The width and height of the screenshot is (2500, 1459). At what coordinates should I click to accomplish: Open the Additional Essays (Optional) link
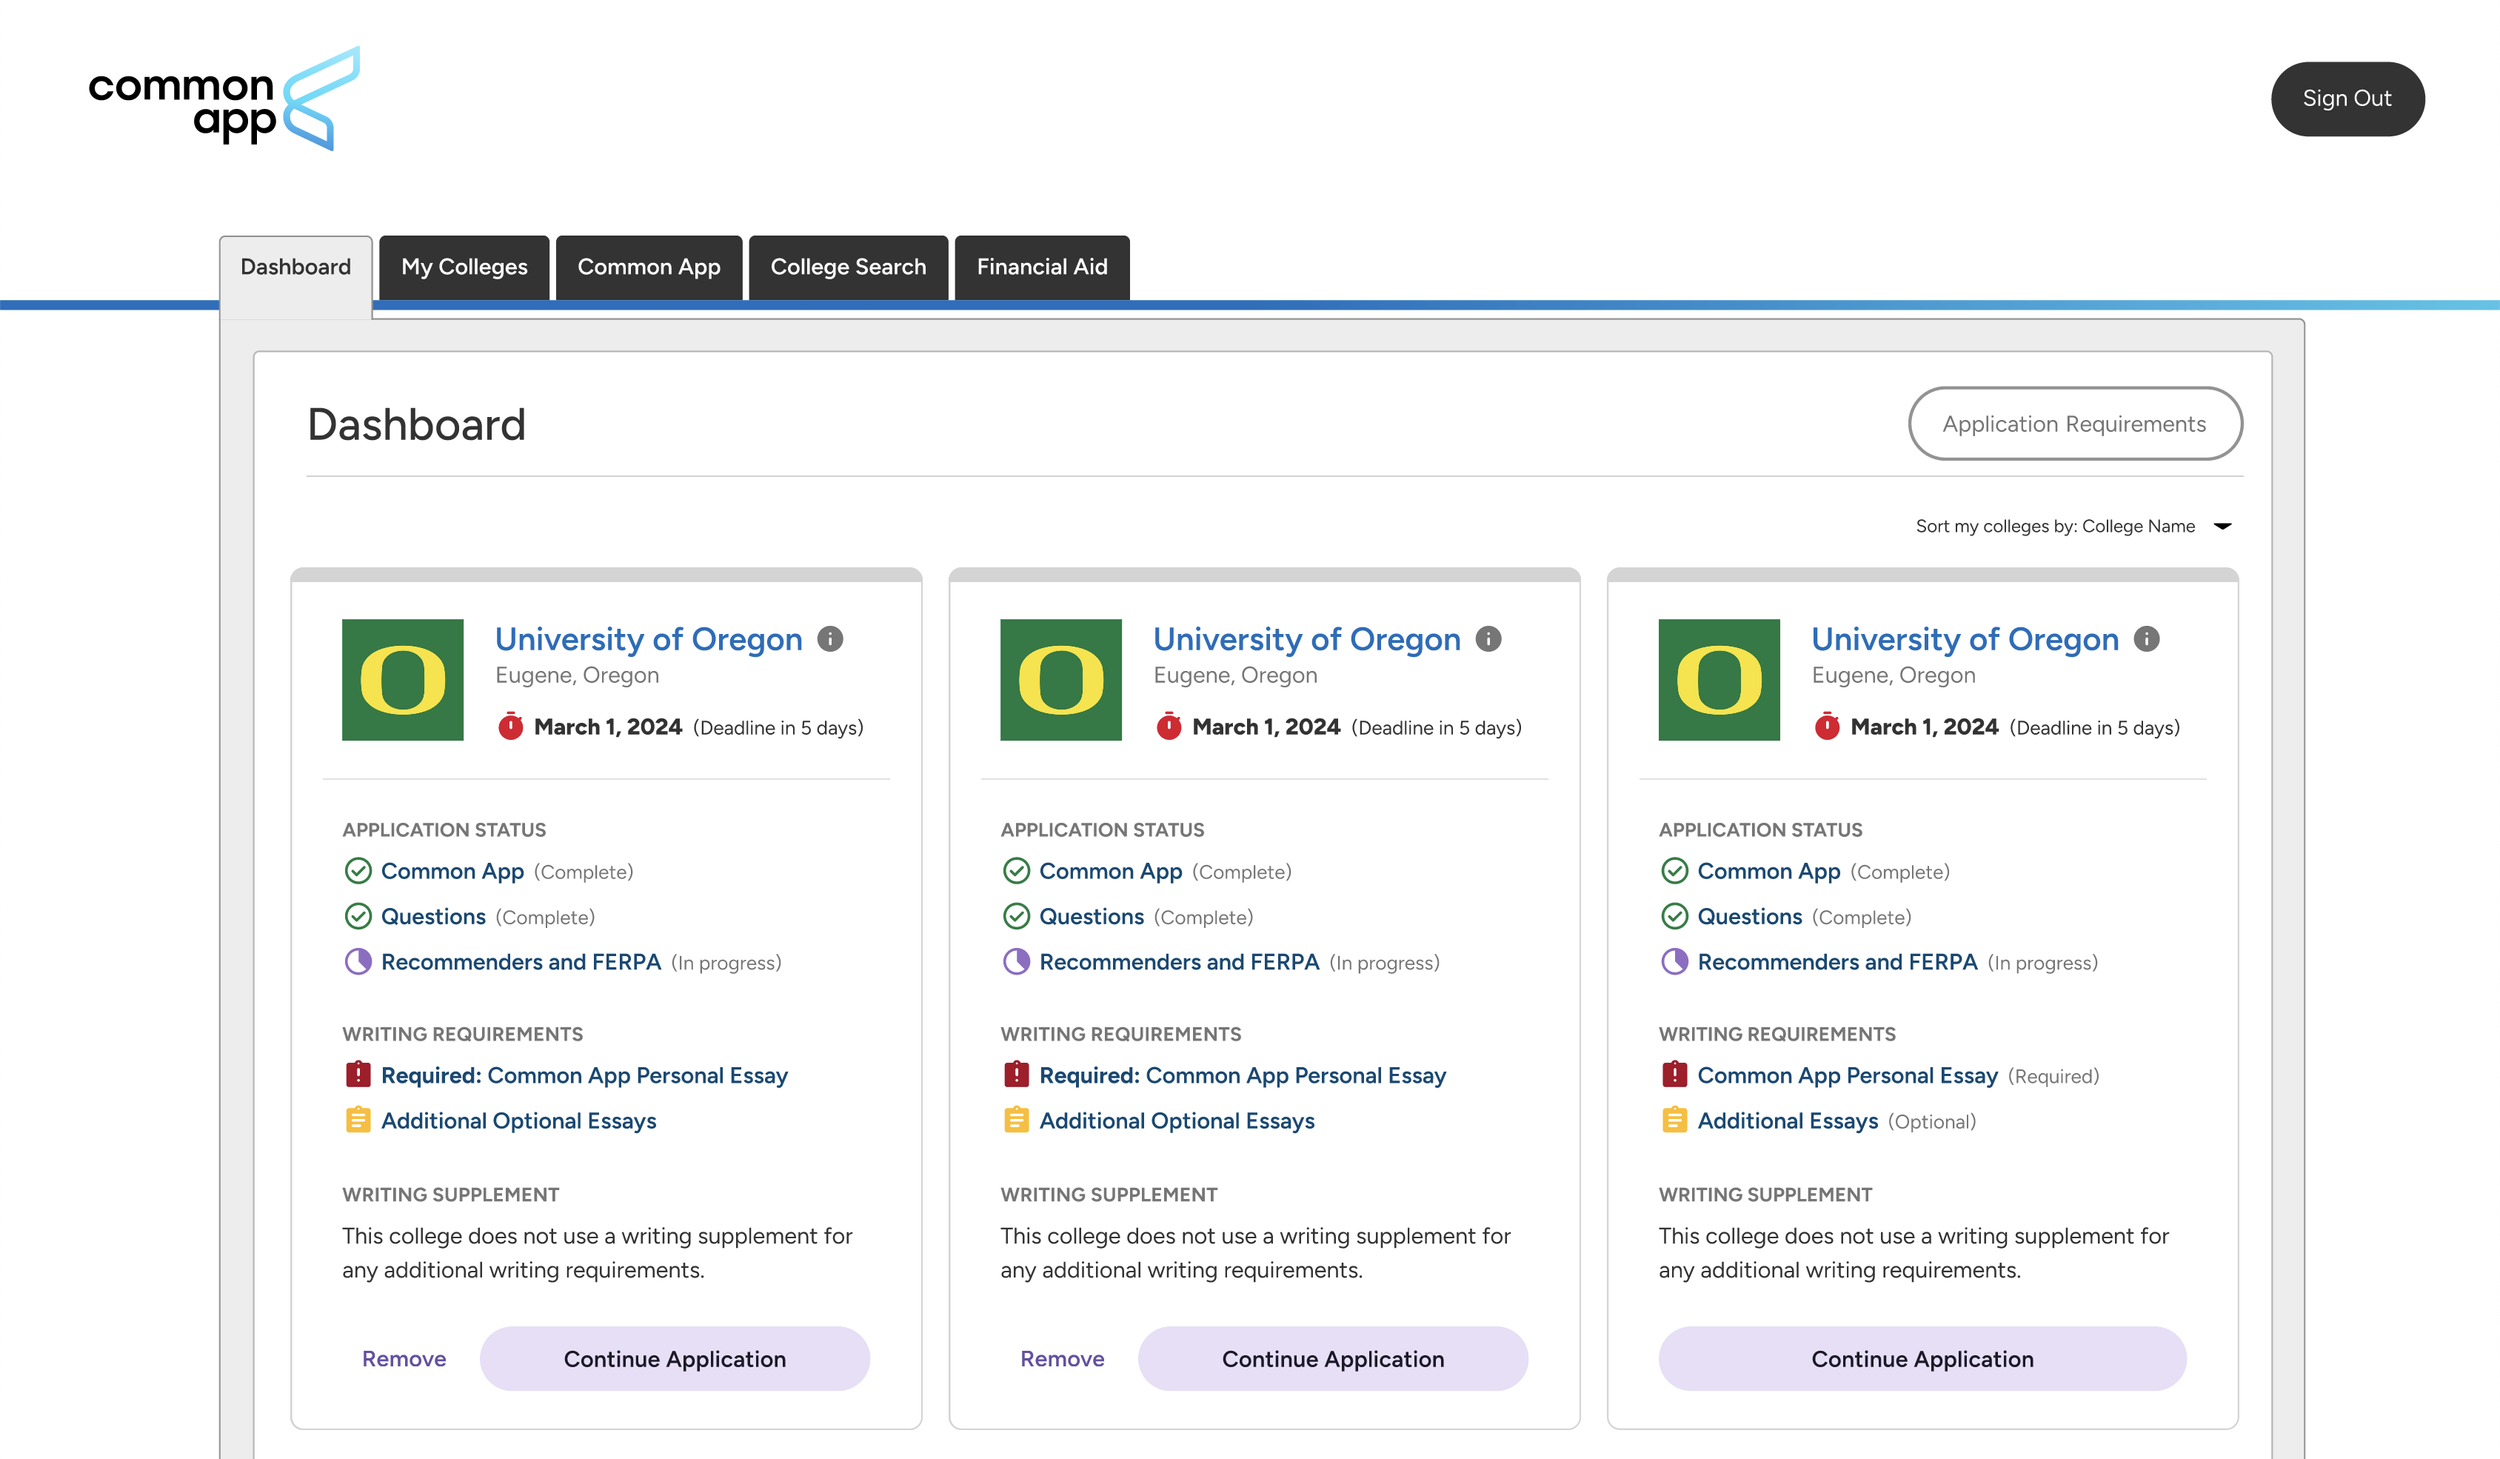click(1787, 1120)
